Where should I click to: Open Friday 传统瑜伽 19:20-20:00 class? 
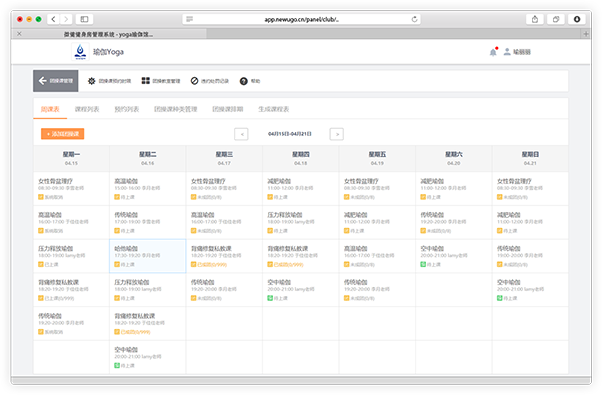coord(377,290)
